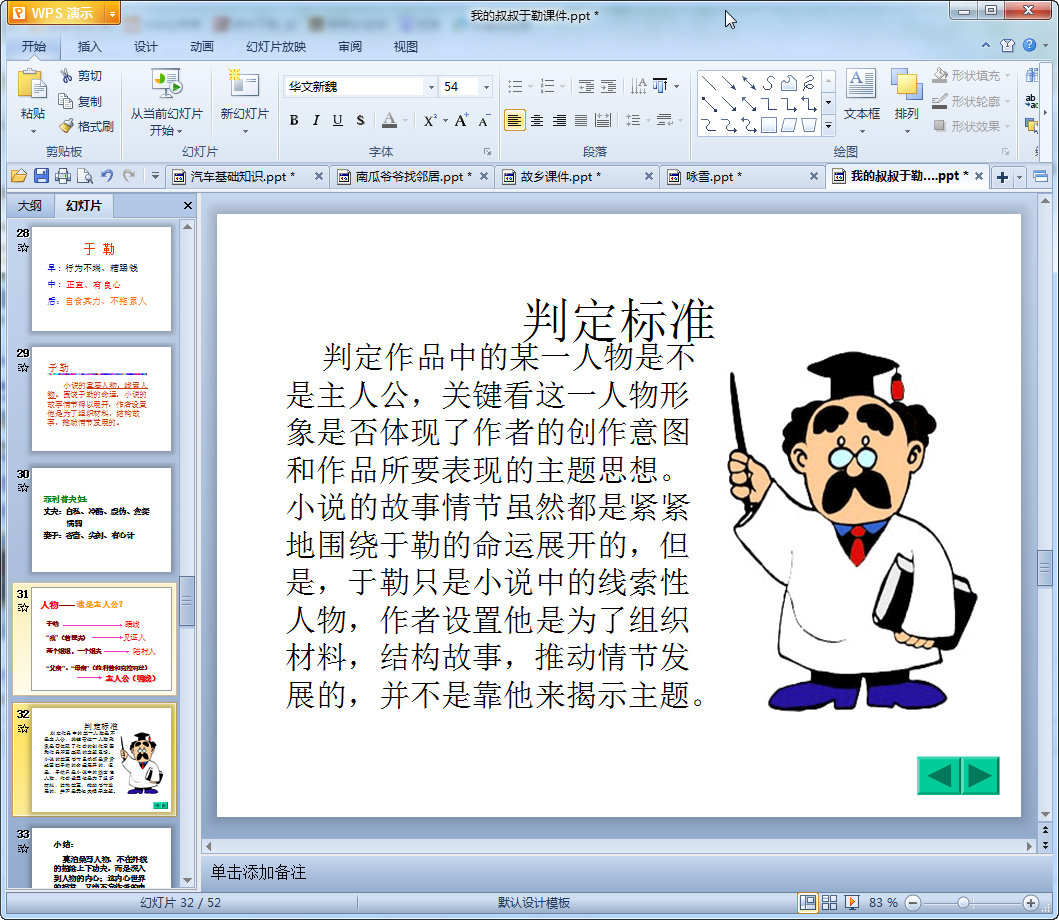
Task: Click the green previous arrow on slide
Action: click(938, 775)
